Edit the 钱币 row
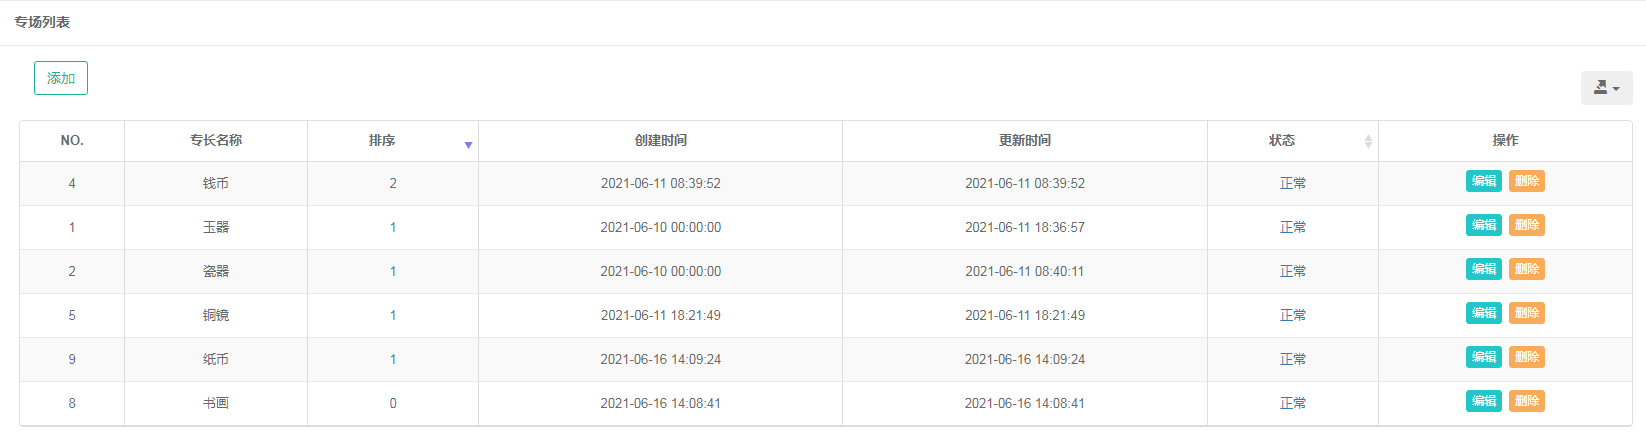Image resolution: width=1646 pixels, height=435 pixels. 1484,181
